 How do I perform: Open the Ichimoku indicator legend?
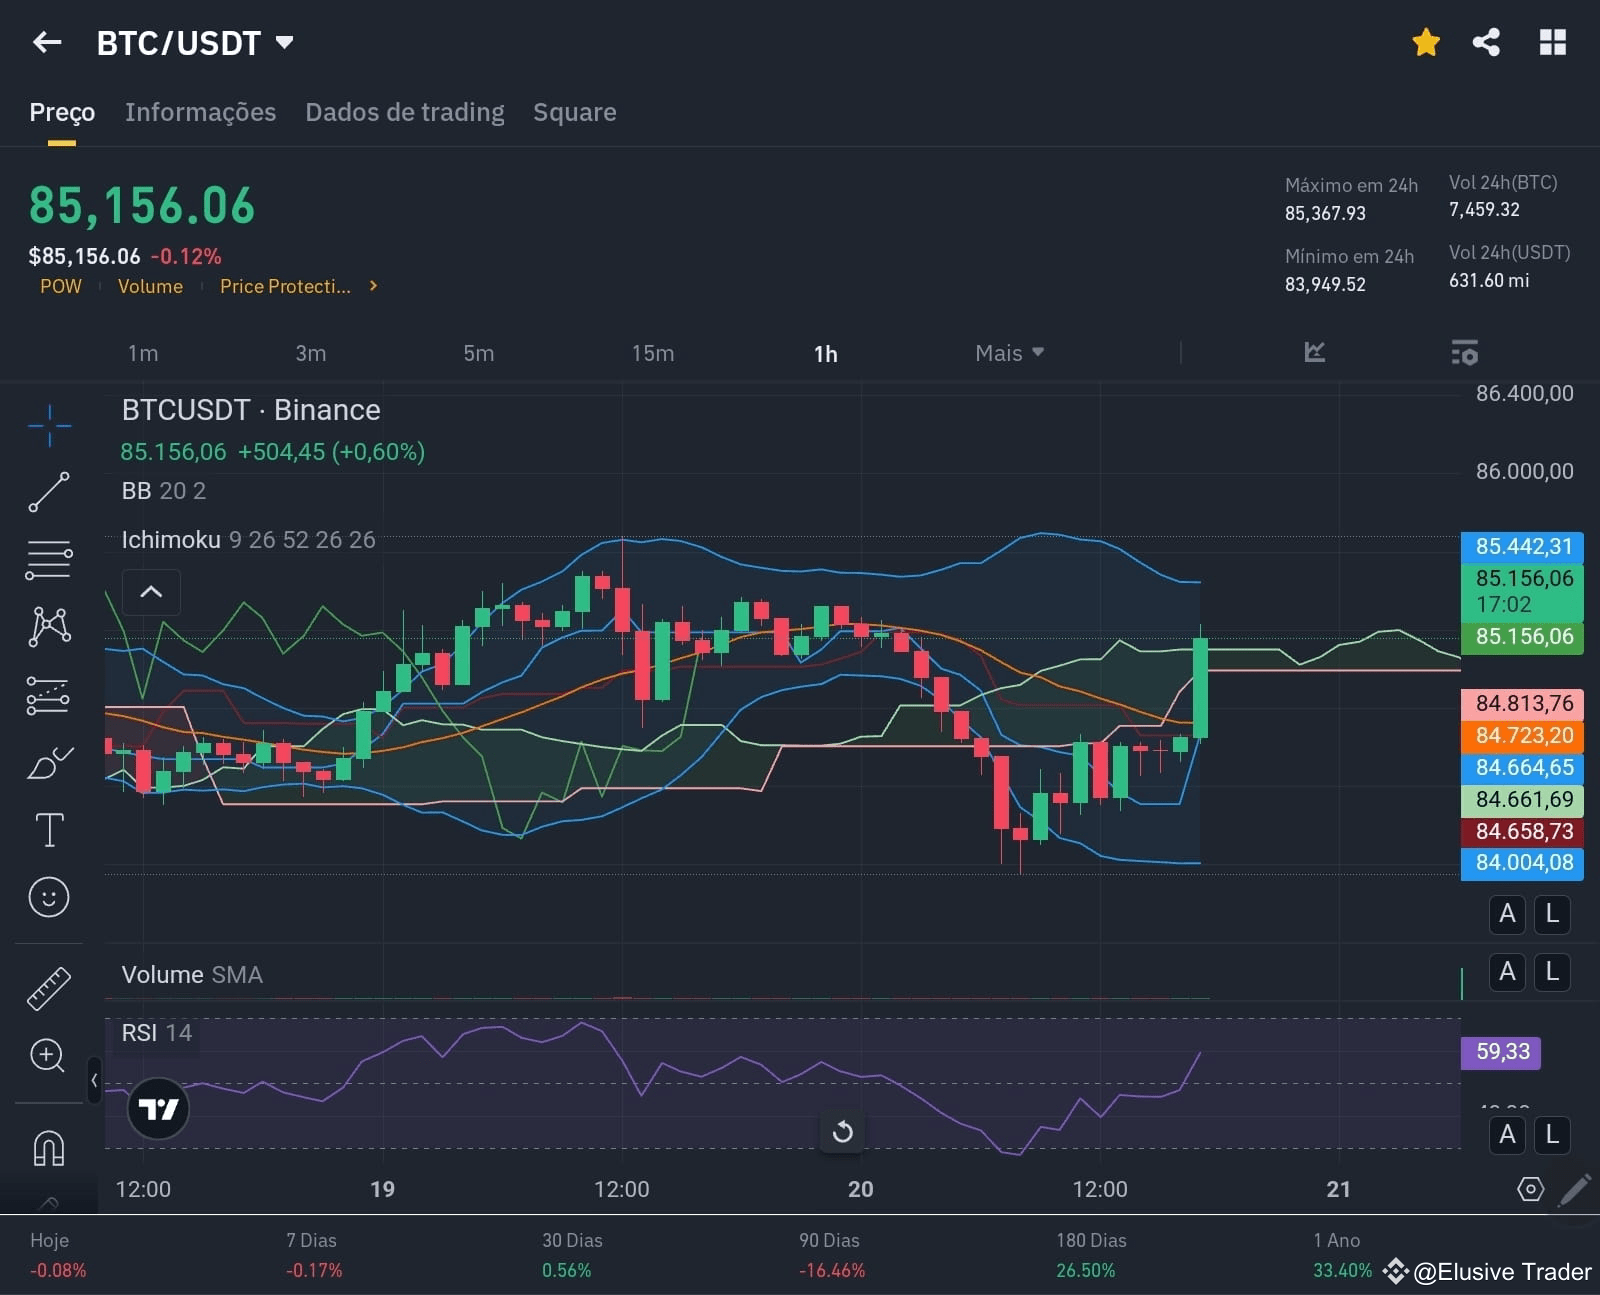click(248, 540)
